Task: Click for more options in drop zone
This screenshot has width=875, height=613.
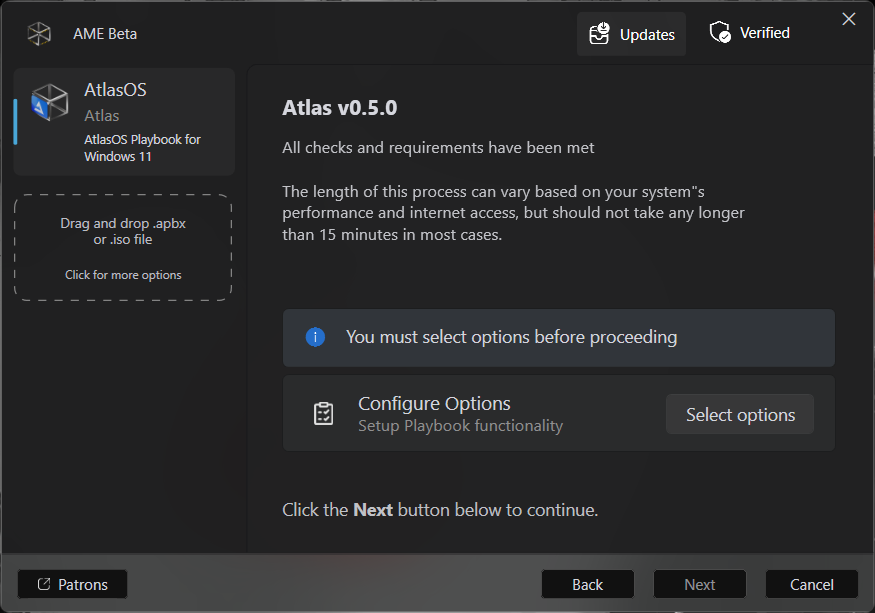Action: (123, 275)
